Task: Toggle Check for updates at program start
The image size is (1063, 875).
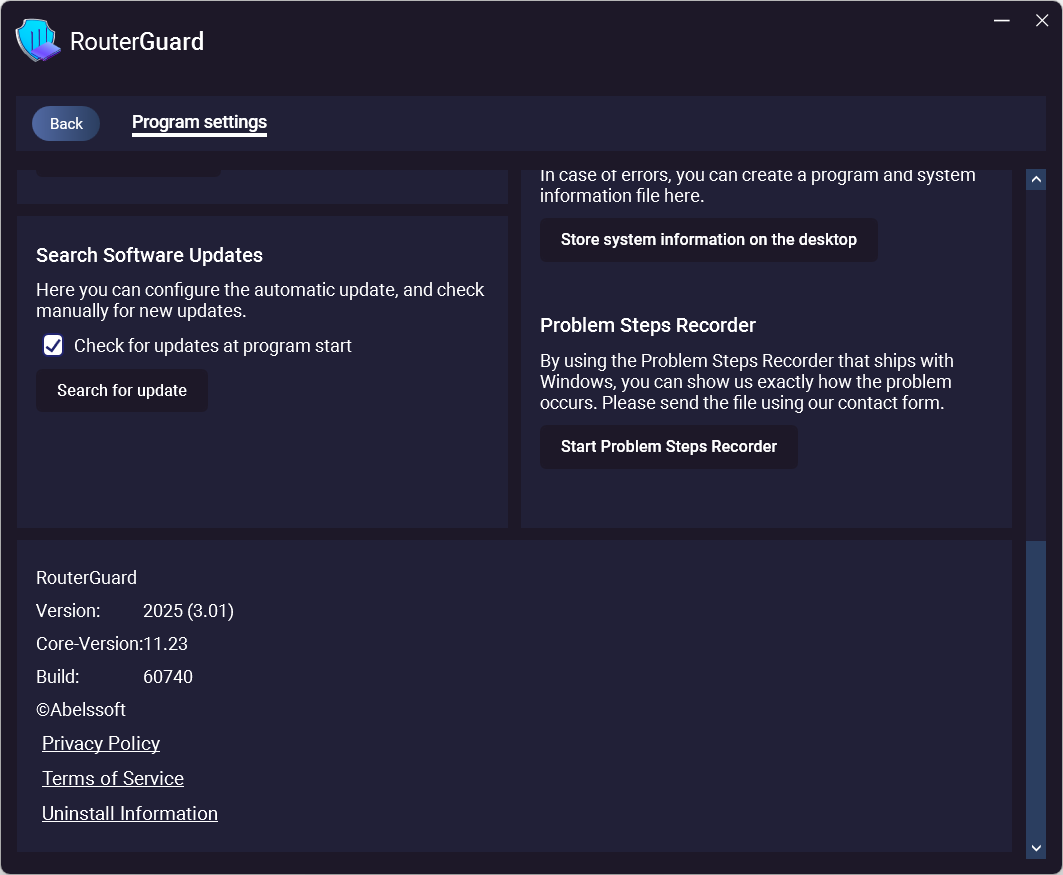Action: pos(53,346)
